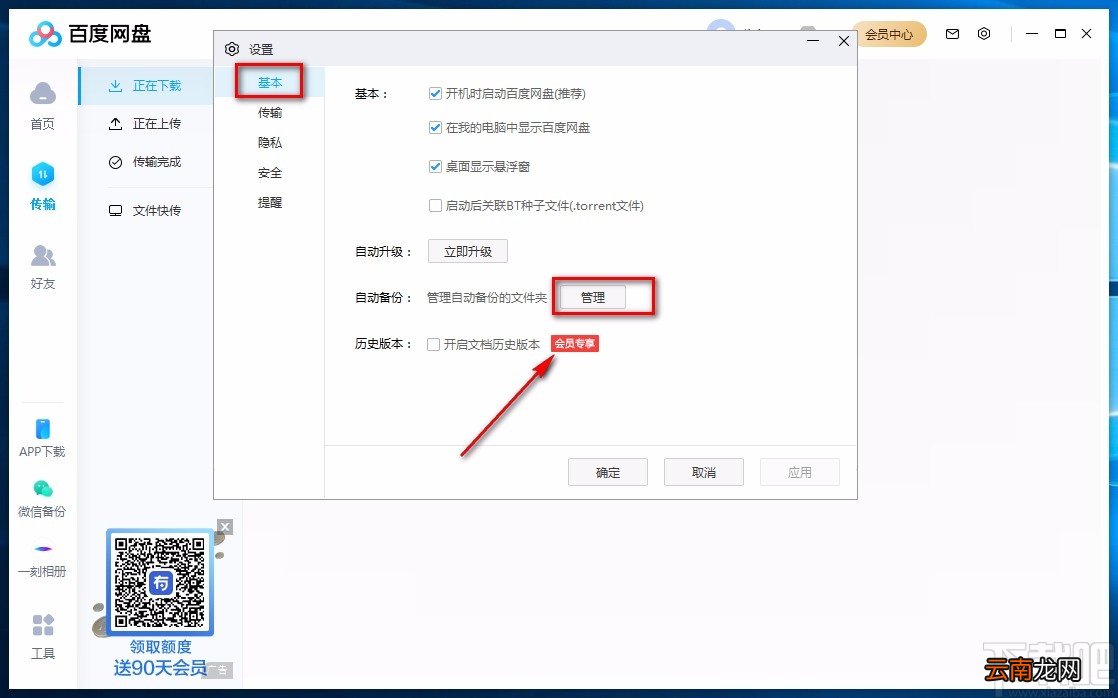The width and height of the screenshot is (1118, 698).
Task: Click the 传输完成 checkmark circle icon
Action: coord(115,162)
